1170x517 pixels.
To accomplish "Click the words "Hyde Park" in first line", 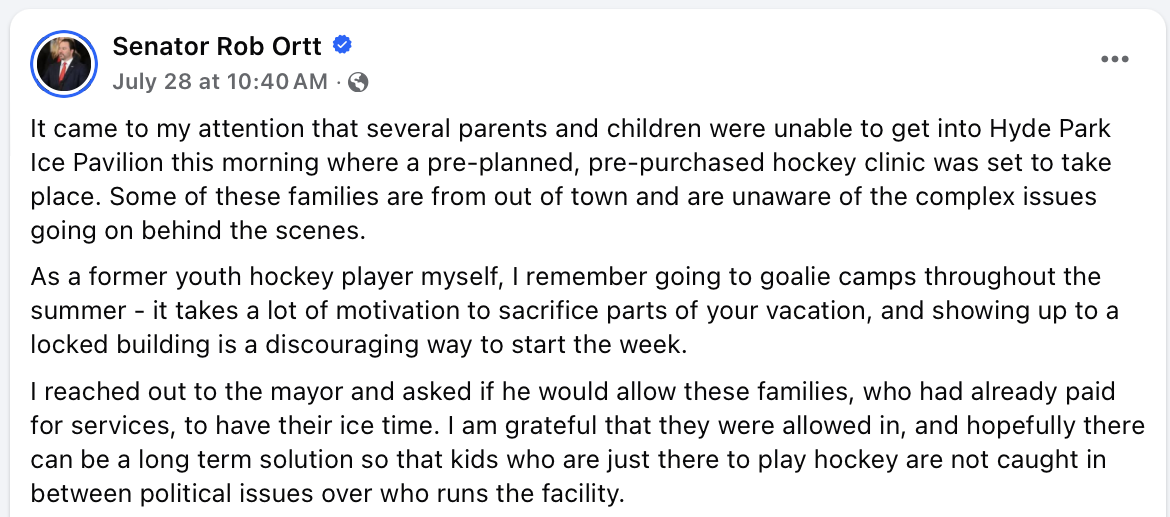I will click(x=1051, y=128).
